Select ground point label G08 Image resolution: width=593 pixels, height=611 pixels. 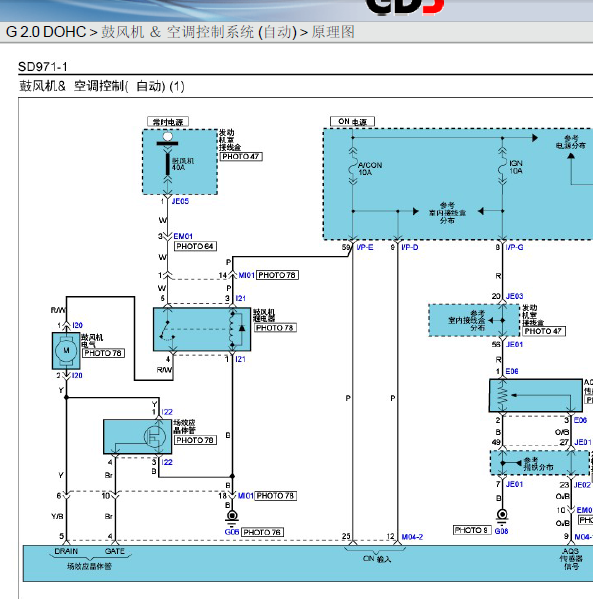pyautogui.click(x=501, y=531)
